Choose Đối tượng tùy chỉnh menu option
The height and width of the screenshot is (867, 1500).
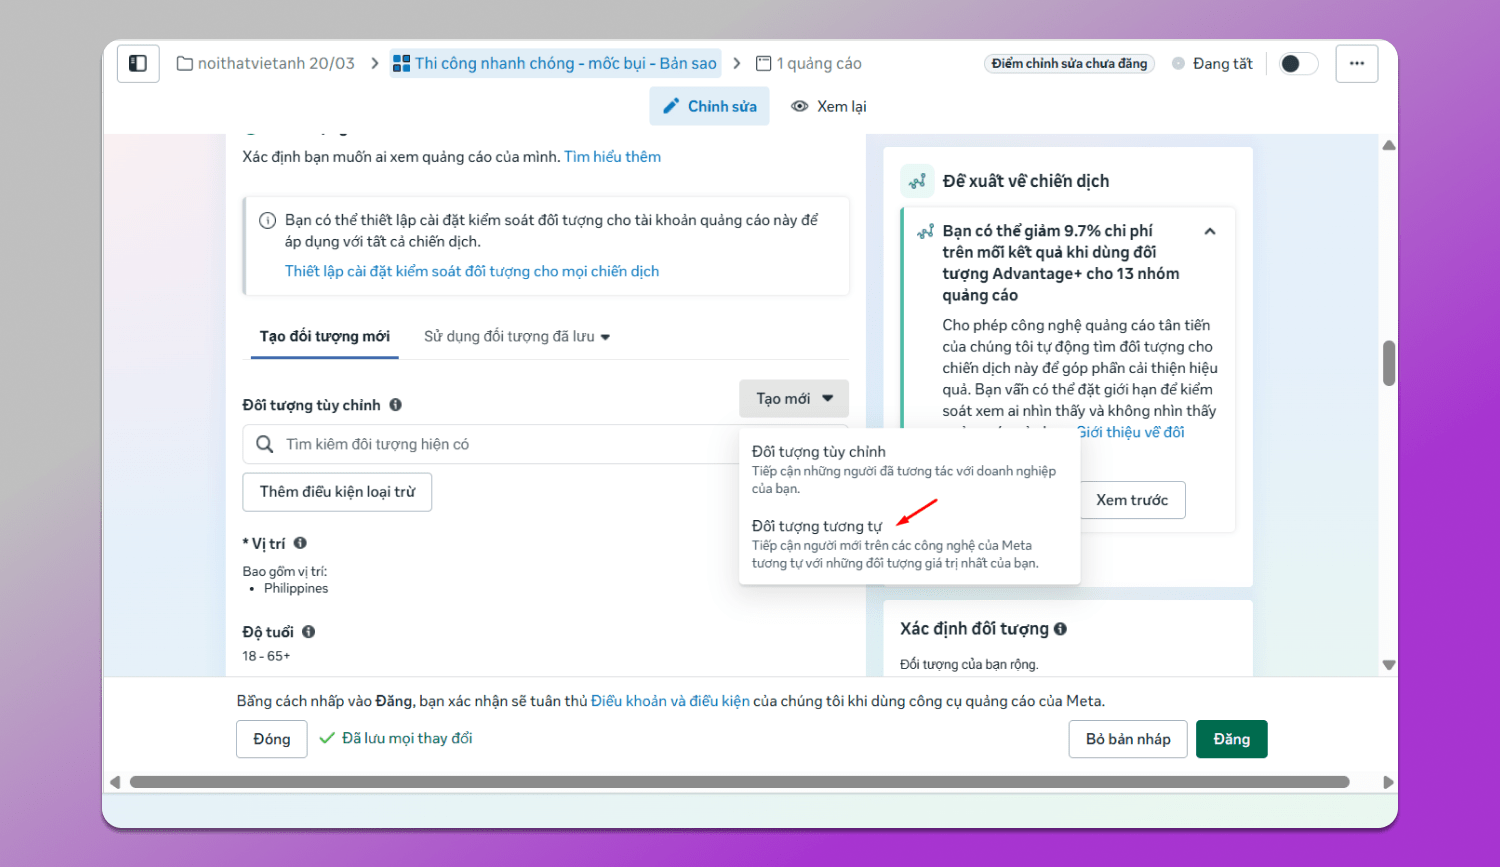click(818, 452)
